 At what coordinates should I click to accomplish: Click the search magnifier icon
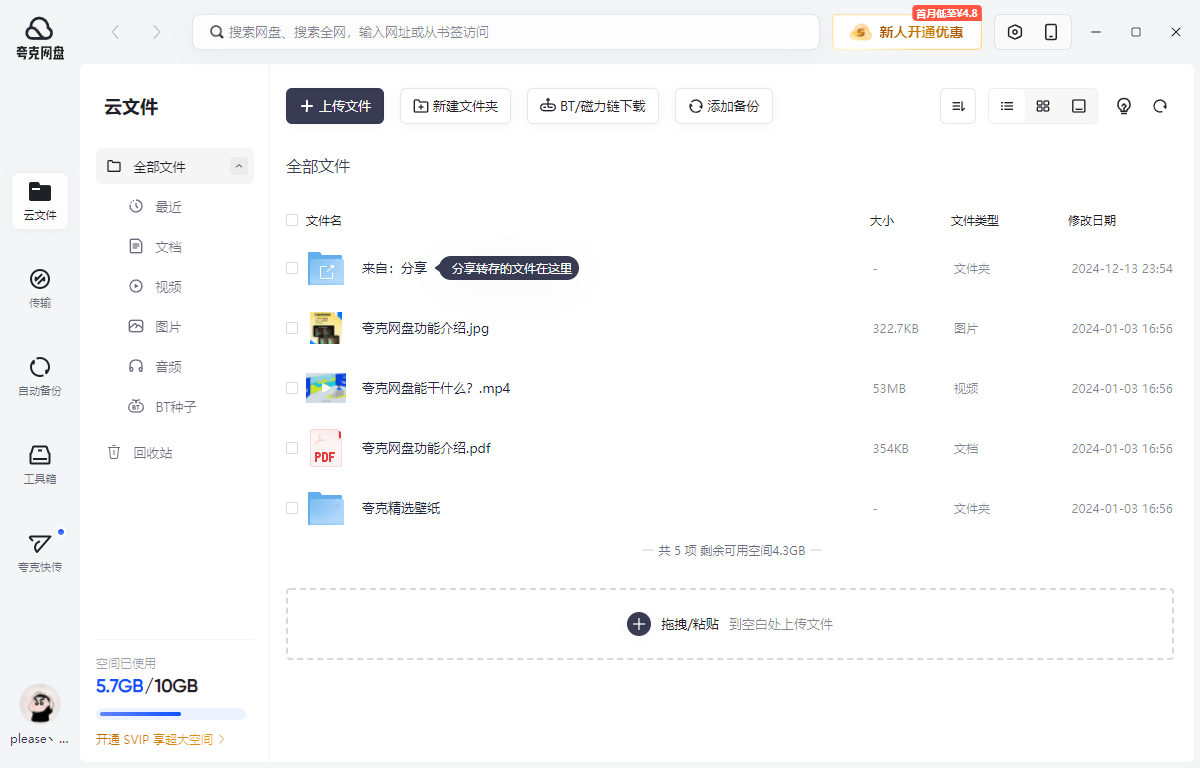coord(216,32)
